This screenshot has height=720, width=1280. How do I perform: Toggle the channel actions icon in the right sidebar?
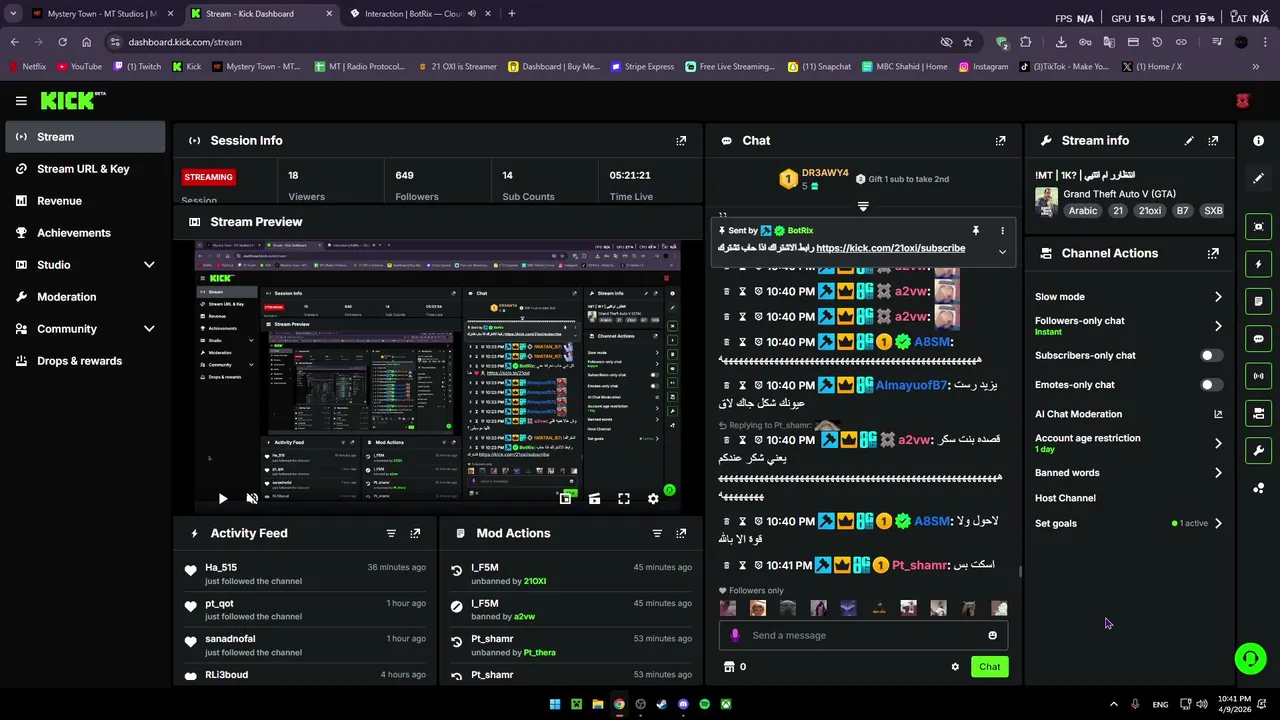point(1259,413)
